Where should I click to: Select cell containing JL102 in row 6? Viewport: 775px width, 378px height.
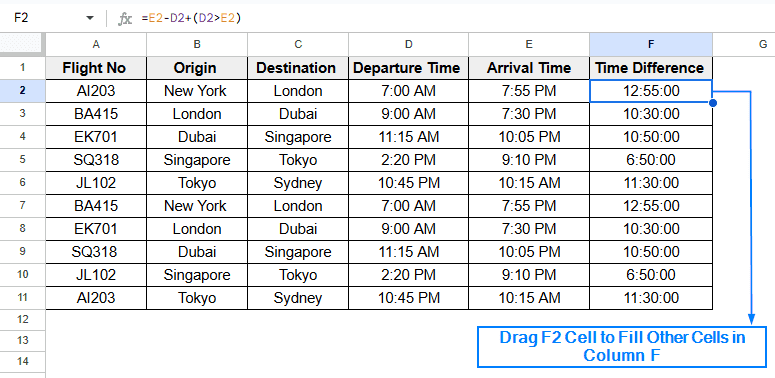click(96, 183)
